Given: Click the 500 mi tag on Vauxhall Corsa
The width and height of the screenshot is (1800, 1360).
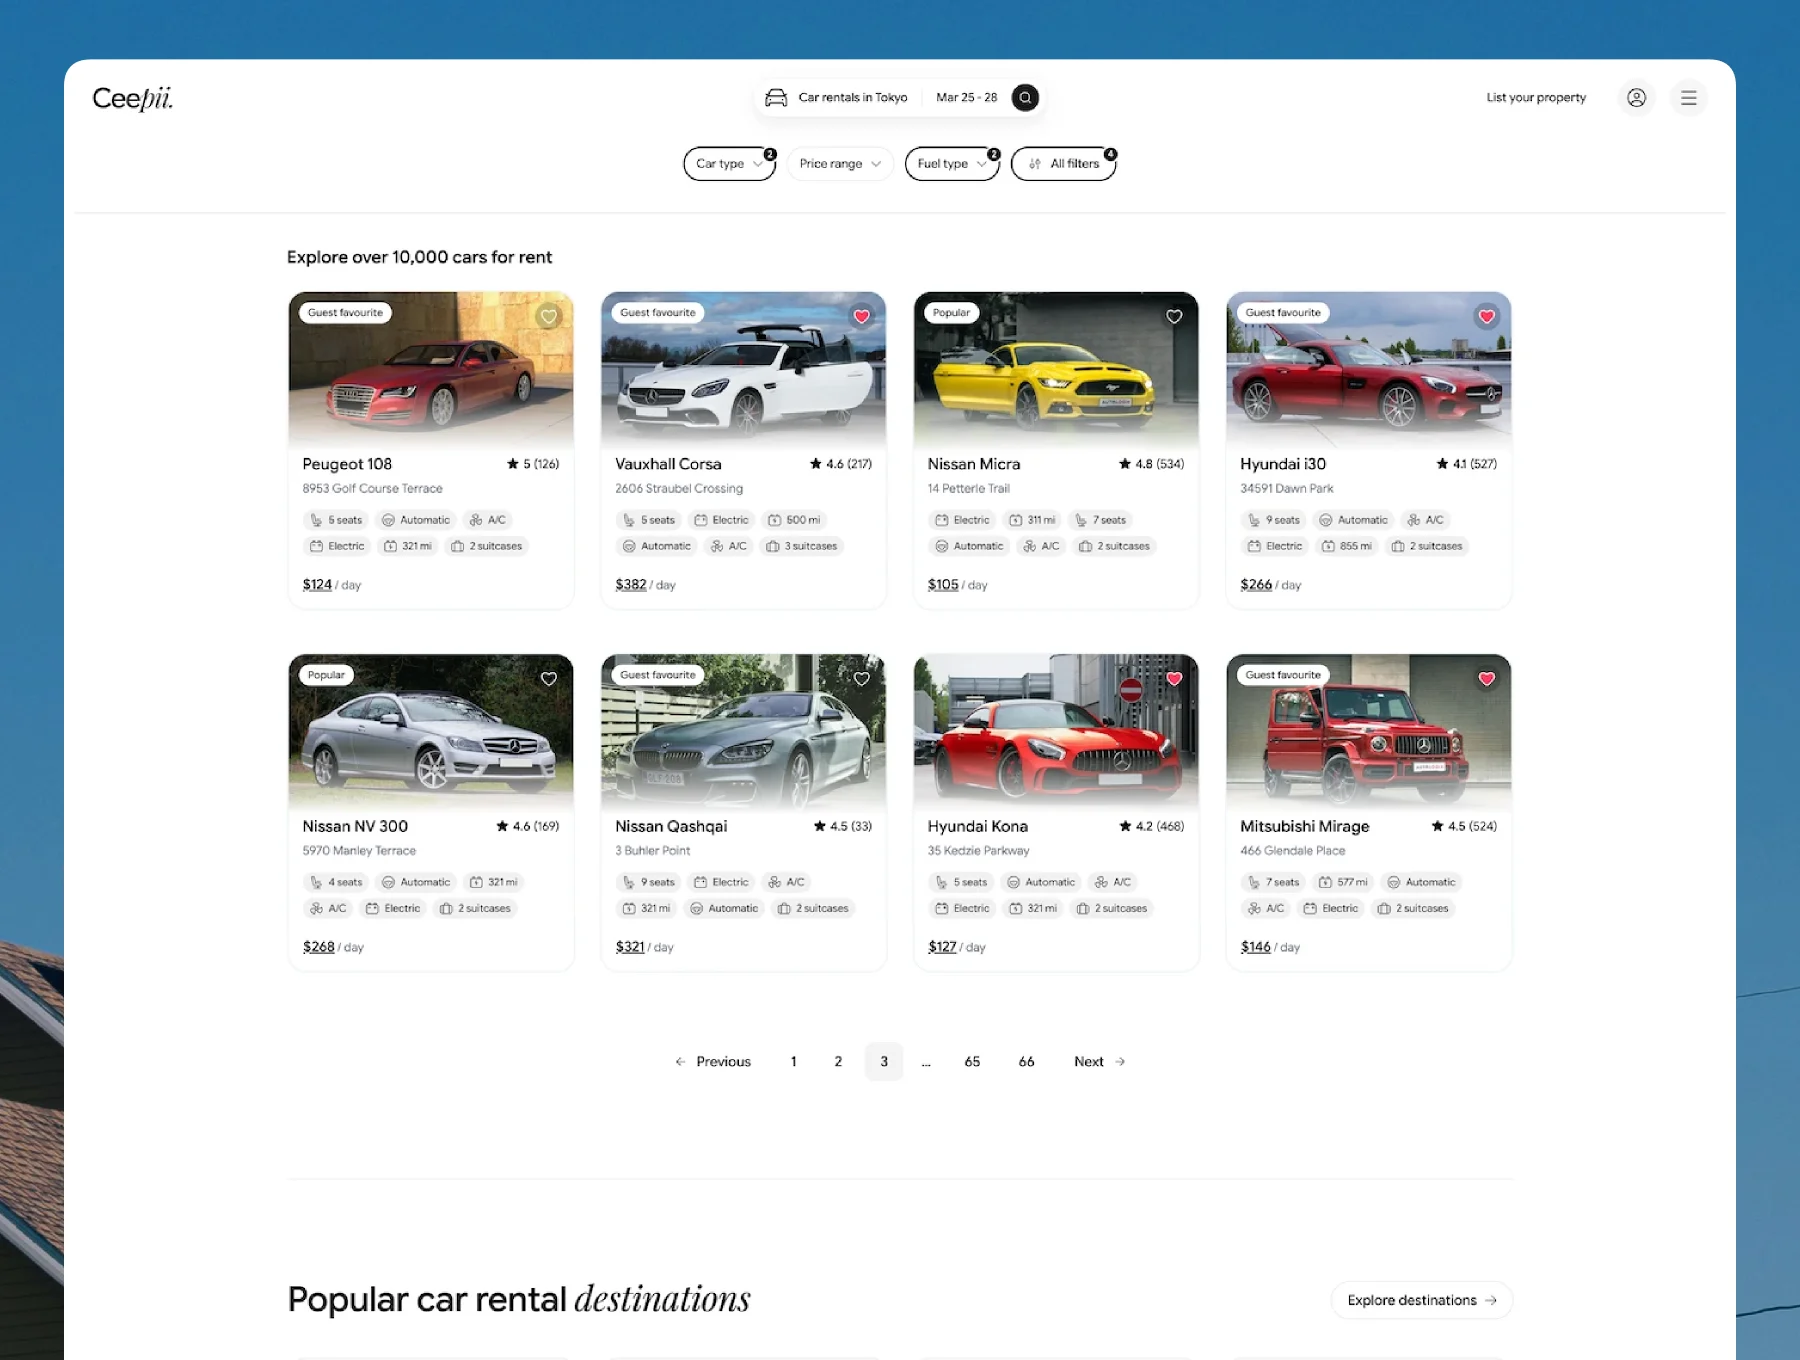Looking at the screenshot, I should [x=794, y=520].
